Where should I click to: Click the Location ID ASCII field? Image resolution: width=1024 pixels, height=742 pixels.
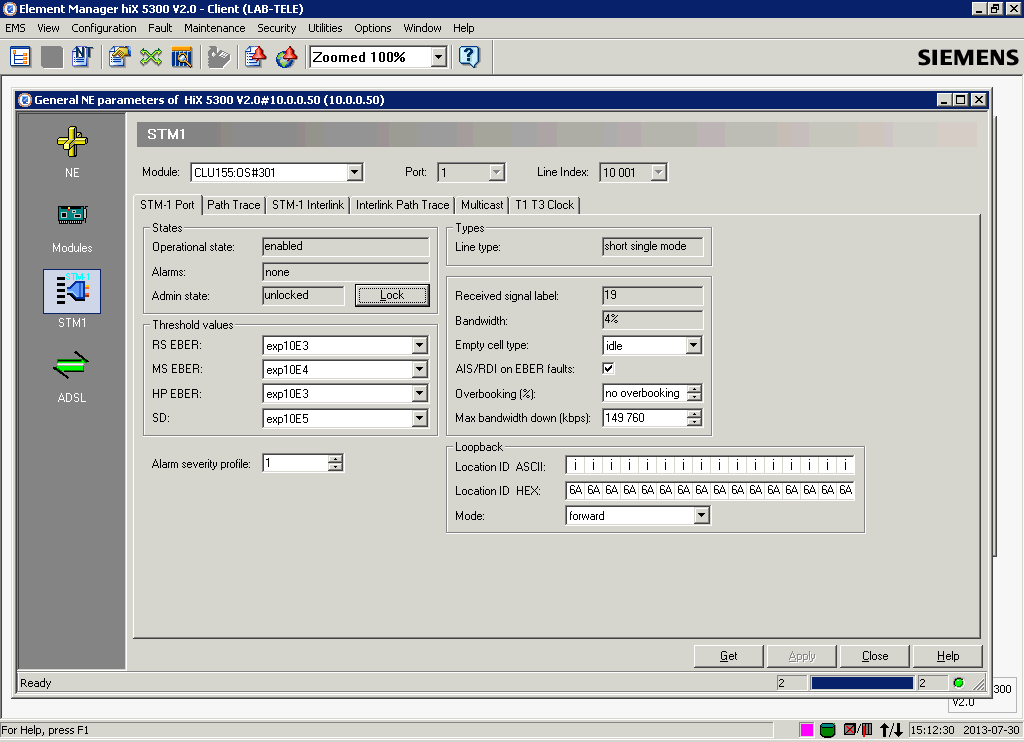[x=710, y=466]
